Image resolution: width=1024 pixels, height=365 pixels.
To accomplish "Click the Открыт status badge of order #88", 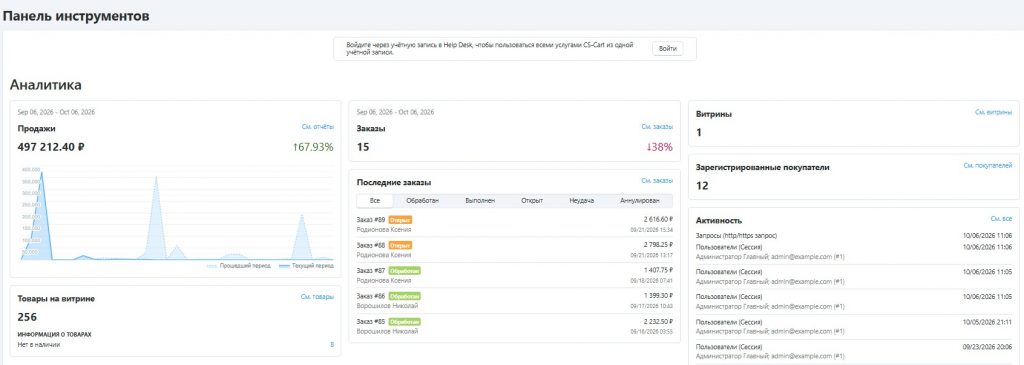I will [400, 245].
